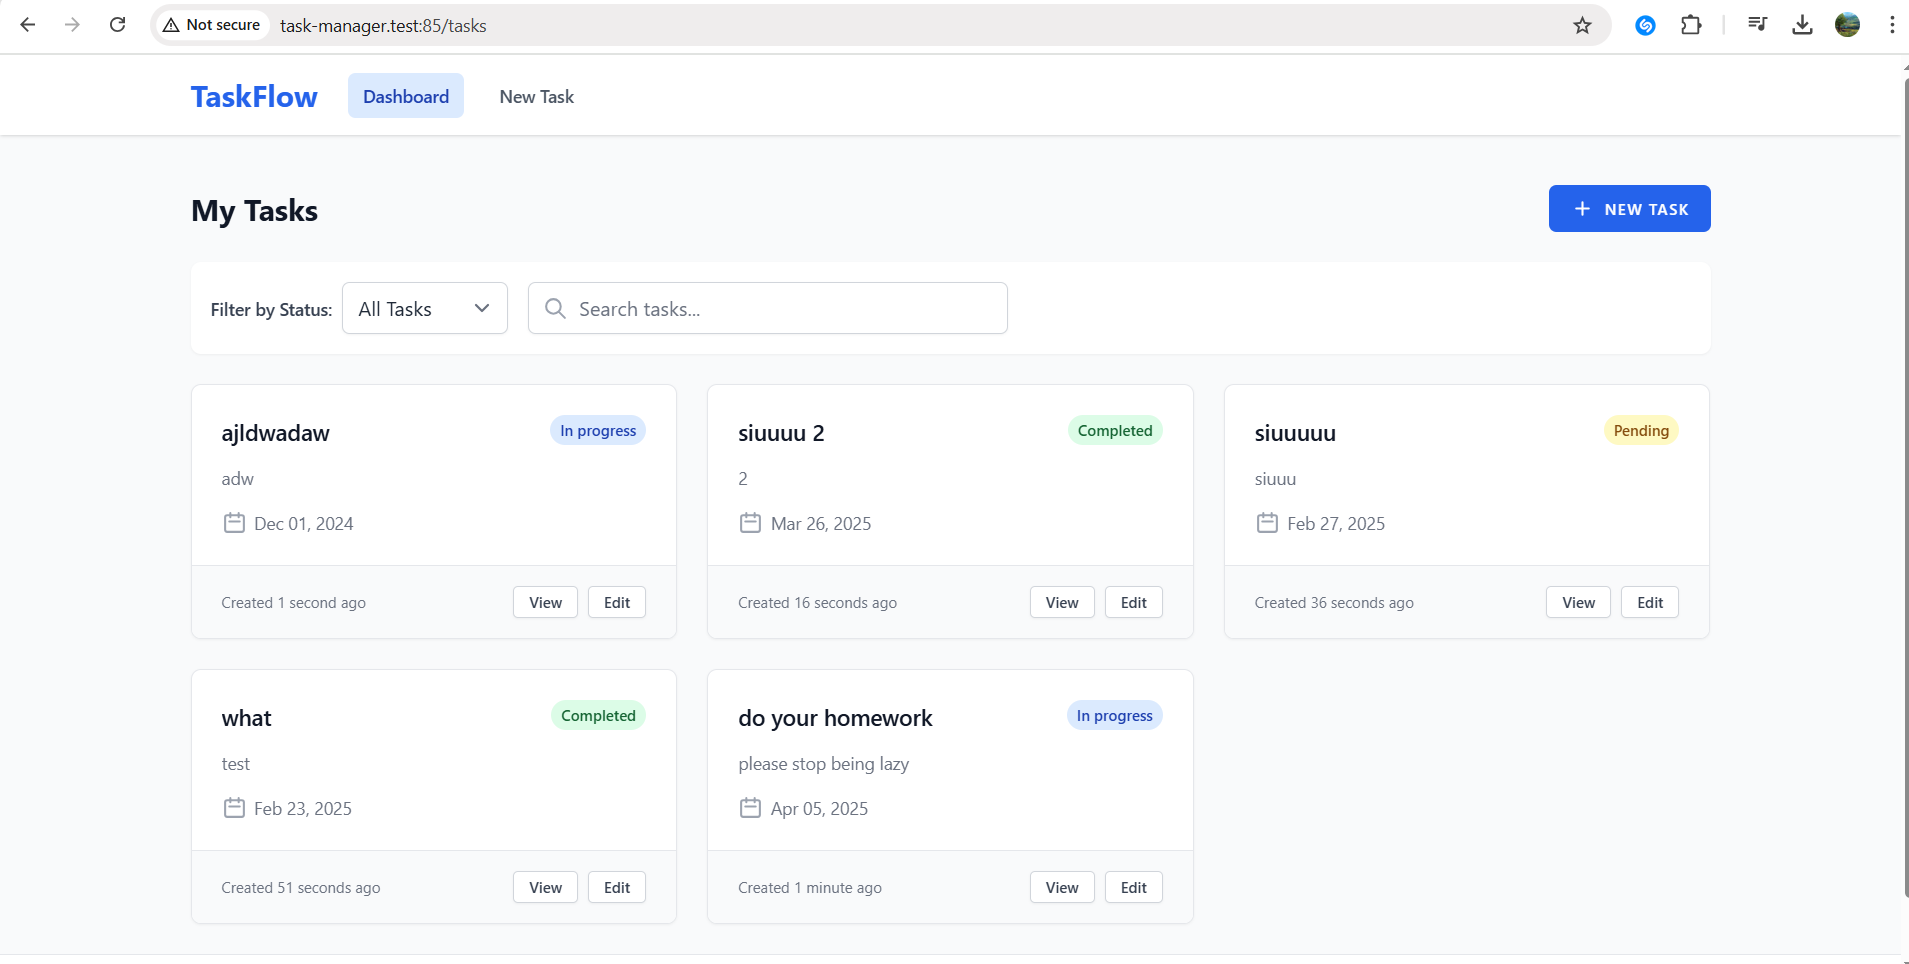This screenshot has width=1909, height=964.
Task: Click 'please stop being lazy' description
Action: pos(823,764)
